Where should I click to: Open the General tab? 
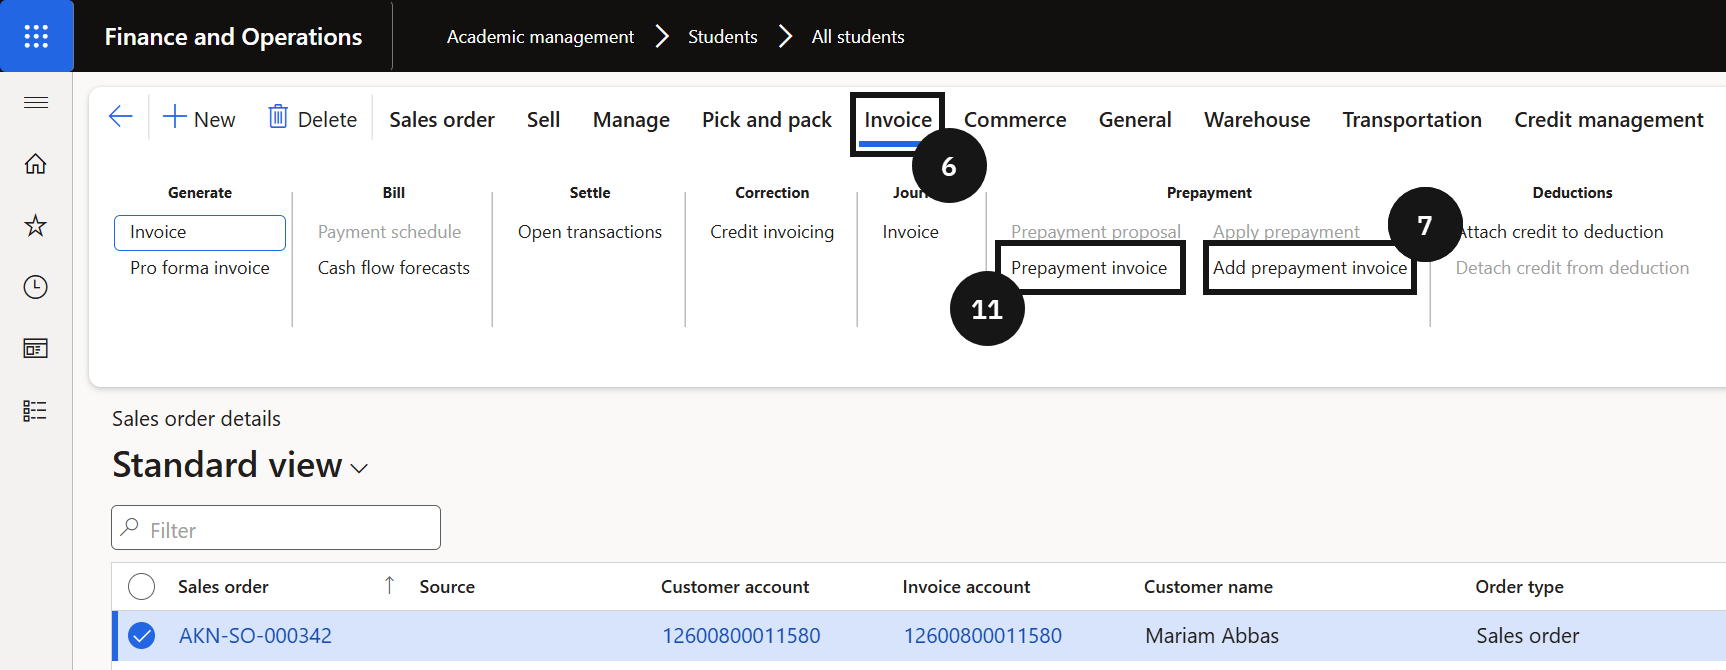1135,120
